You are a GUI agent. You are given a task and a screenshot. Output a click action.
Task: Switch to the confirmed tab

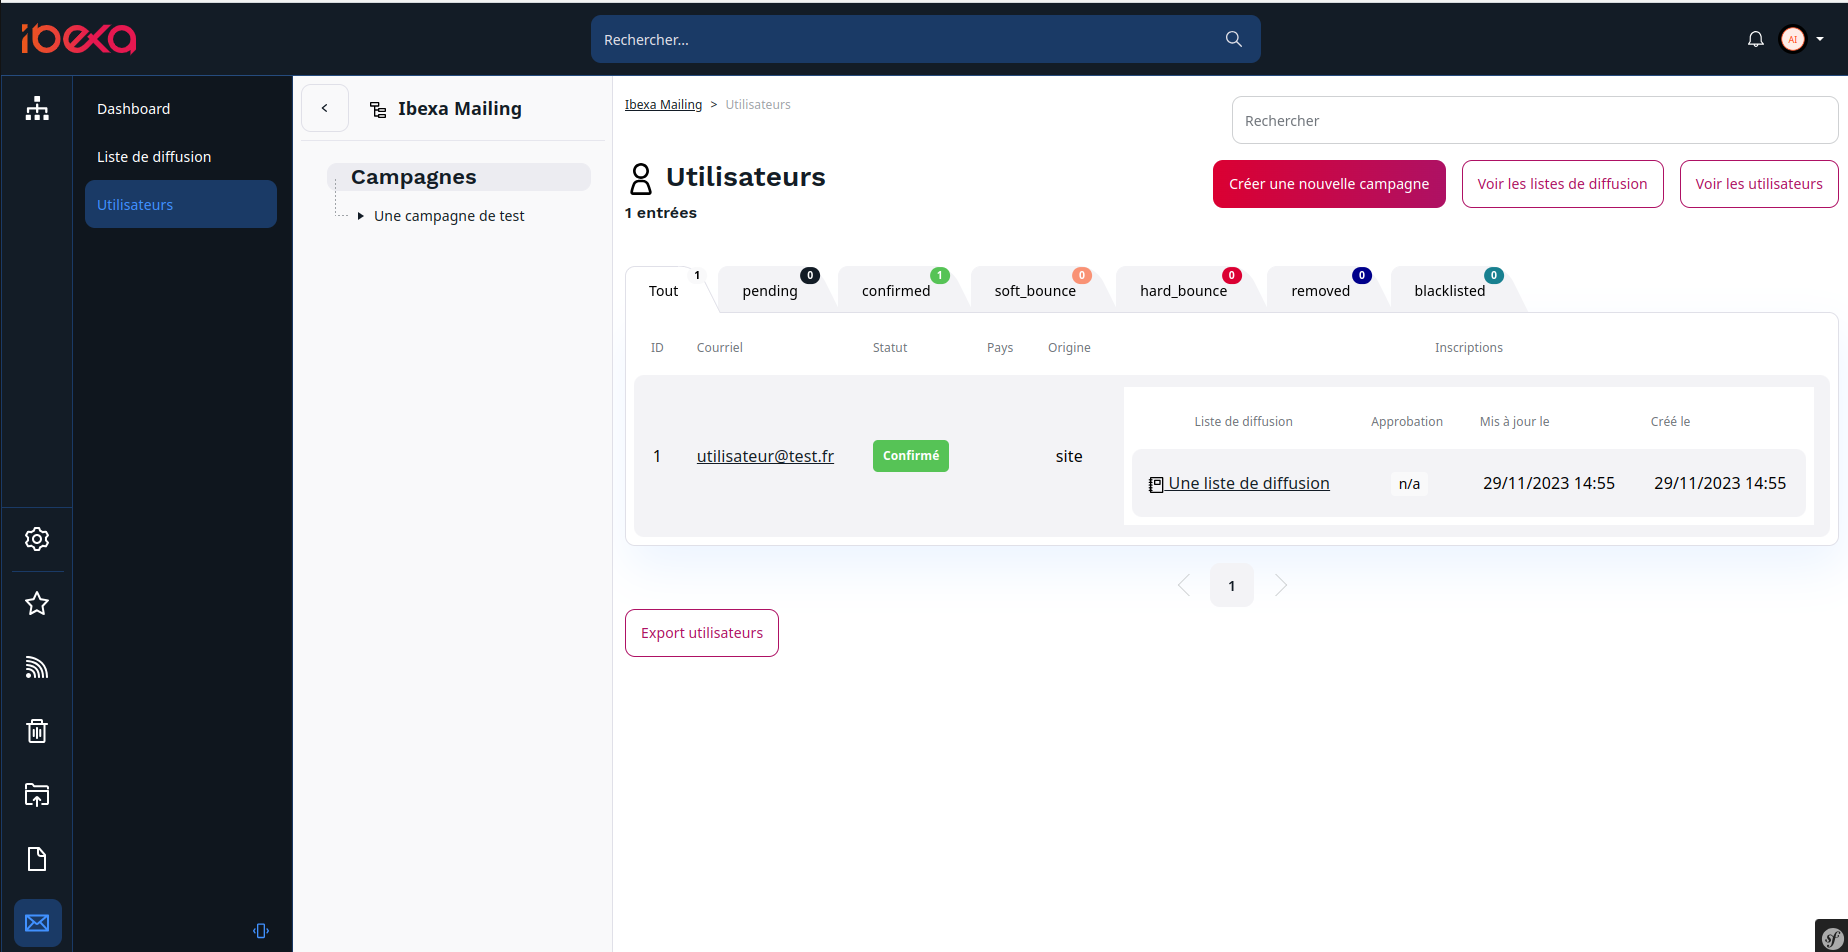896,290
